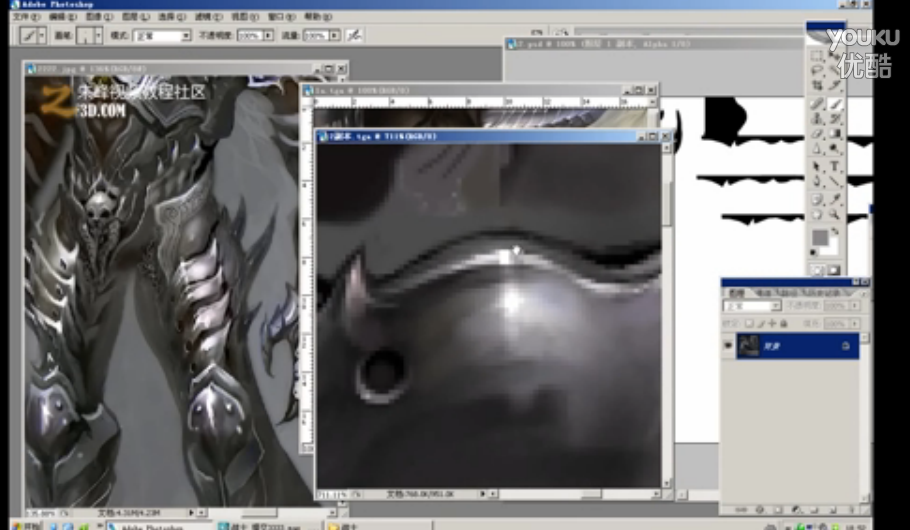This screenshot has width=910, height=530.
Task: Create a new layer in Layers panel
Action: 832,509
